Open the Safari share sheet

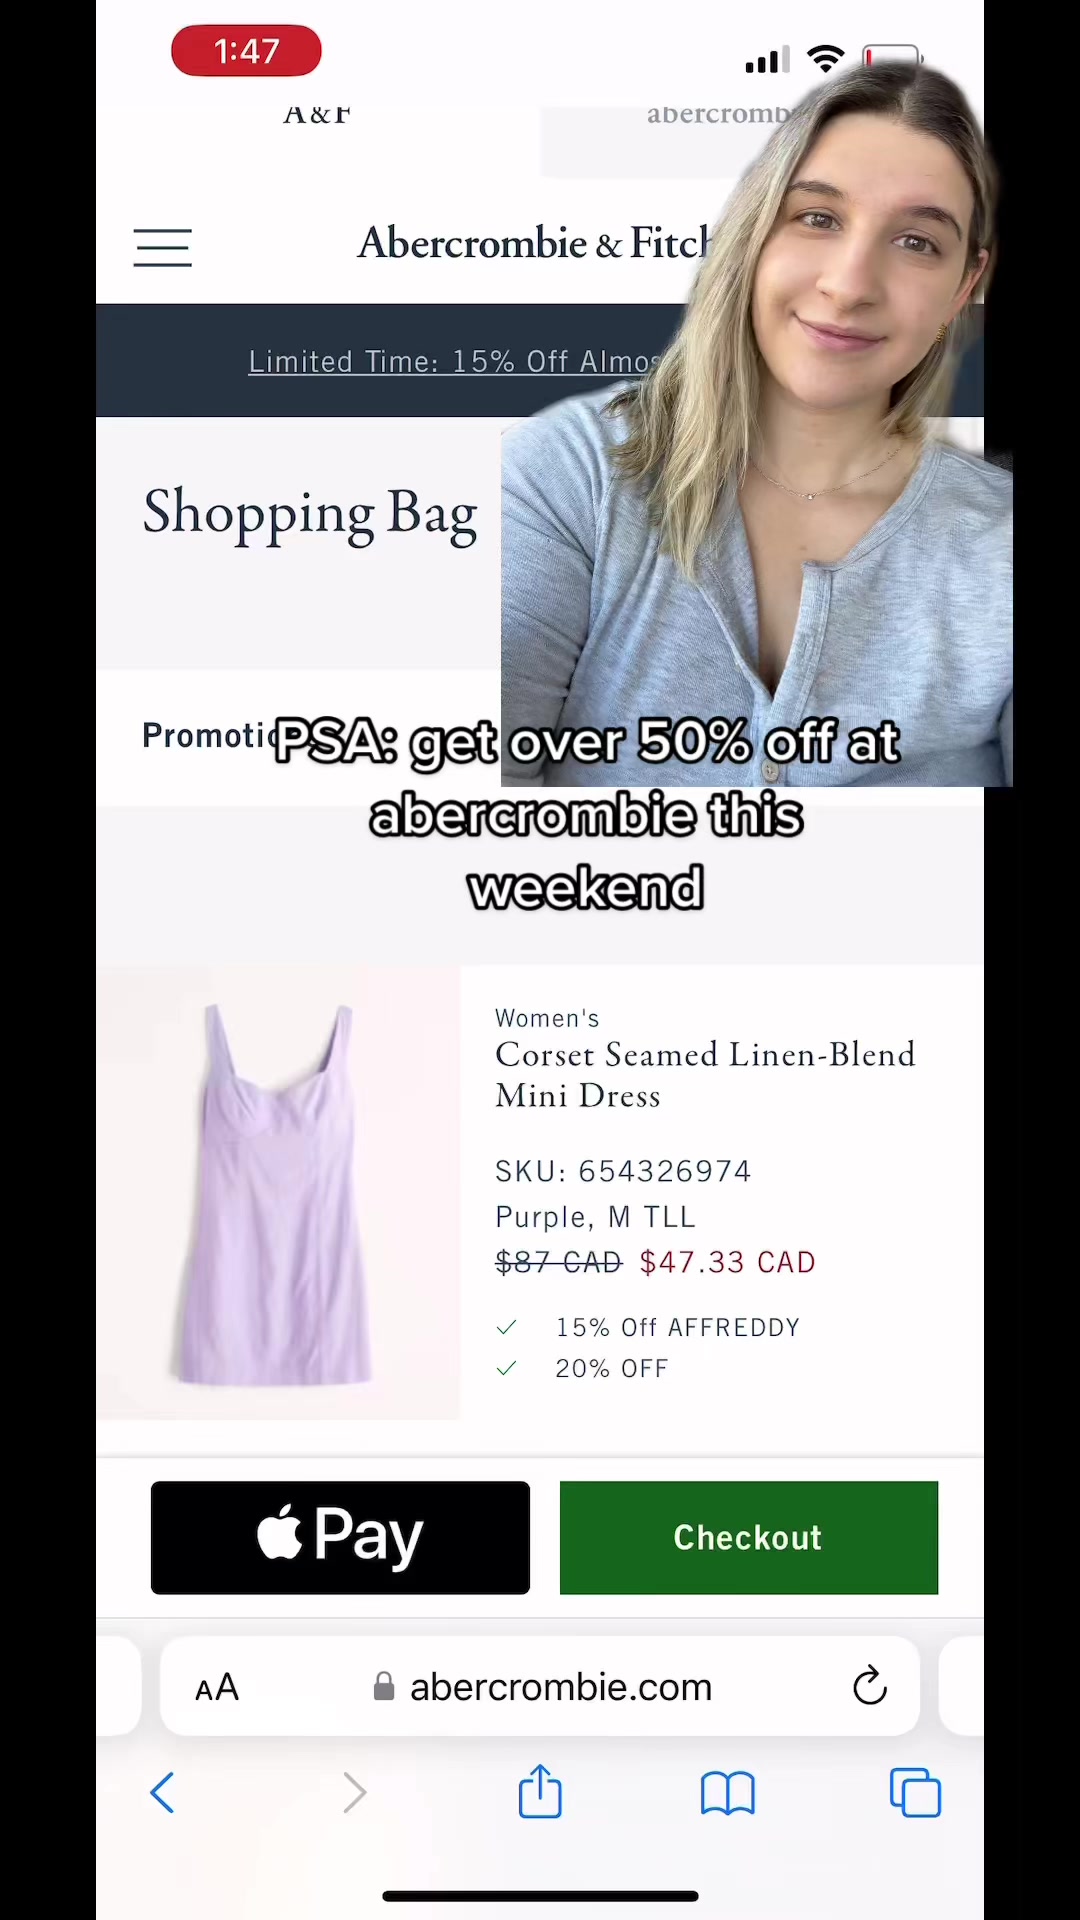tap(540, 1790)
